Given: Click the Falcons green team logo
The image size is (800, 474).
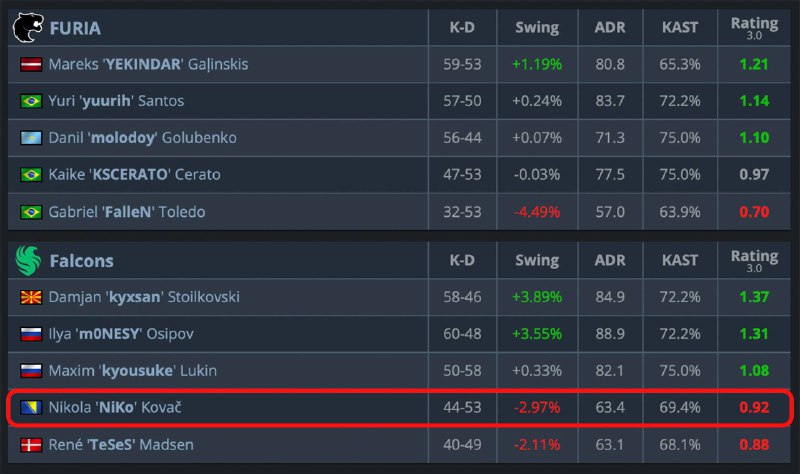Looking at the screenshot, I should [x=28, y=261].
